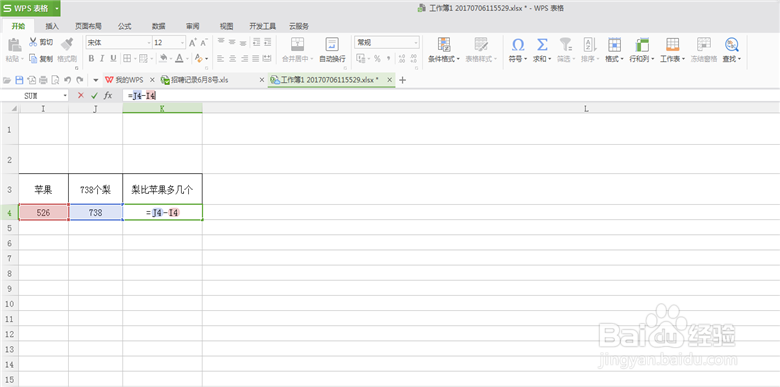Toggle Bold formatting
780x387 pixels.
click(x=91, y=59)
